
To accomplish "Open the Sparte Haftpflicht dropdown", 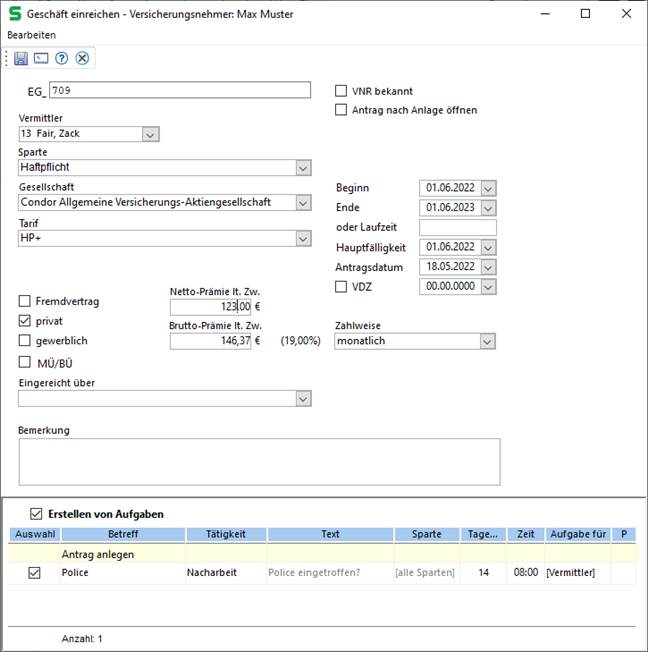I will click(x=303, y=168).
